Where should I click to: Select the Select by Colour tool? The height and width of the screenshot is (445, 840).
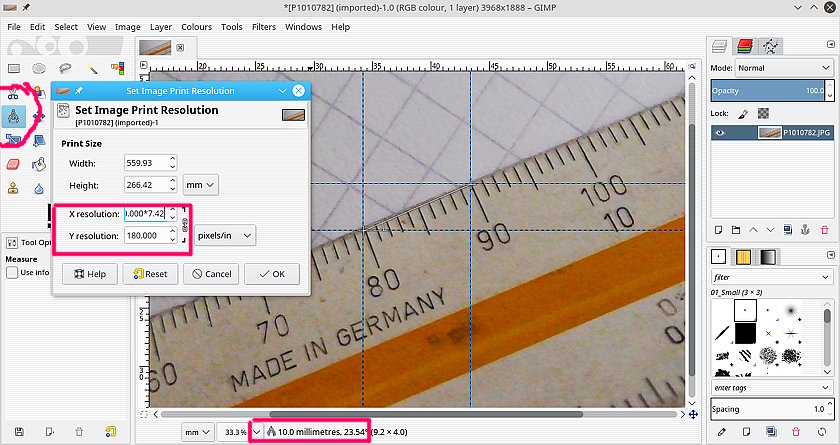point(117,69)
